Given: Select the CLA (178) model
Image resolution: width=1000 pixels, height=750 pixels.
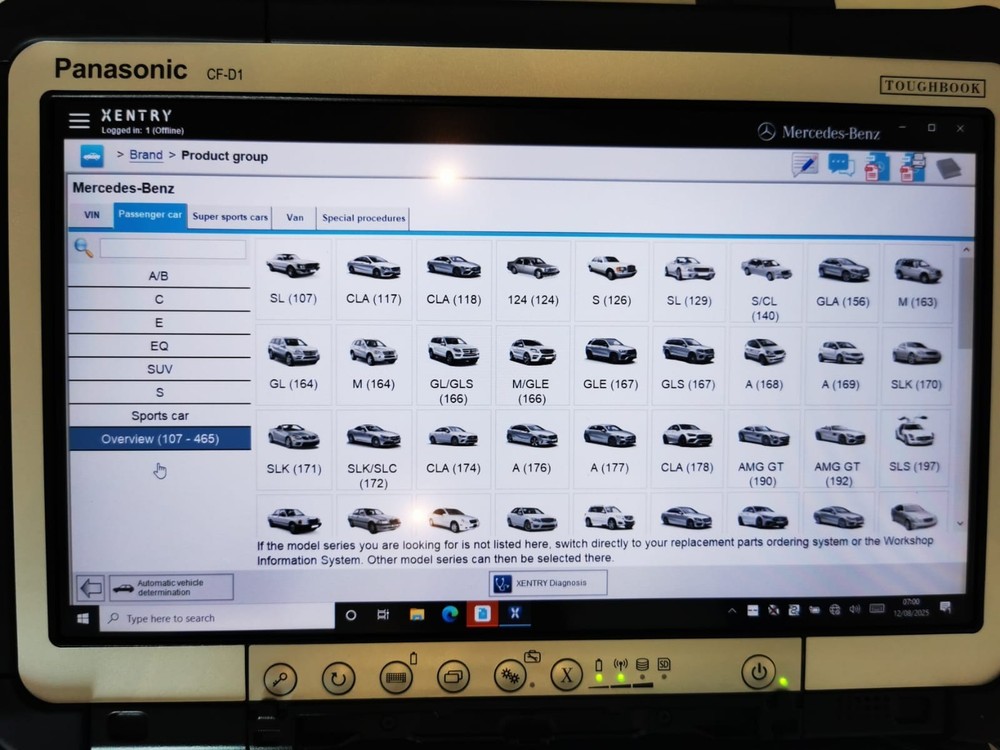Looking at the screenshot, I should pos(687,450).
